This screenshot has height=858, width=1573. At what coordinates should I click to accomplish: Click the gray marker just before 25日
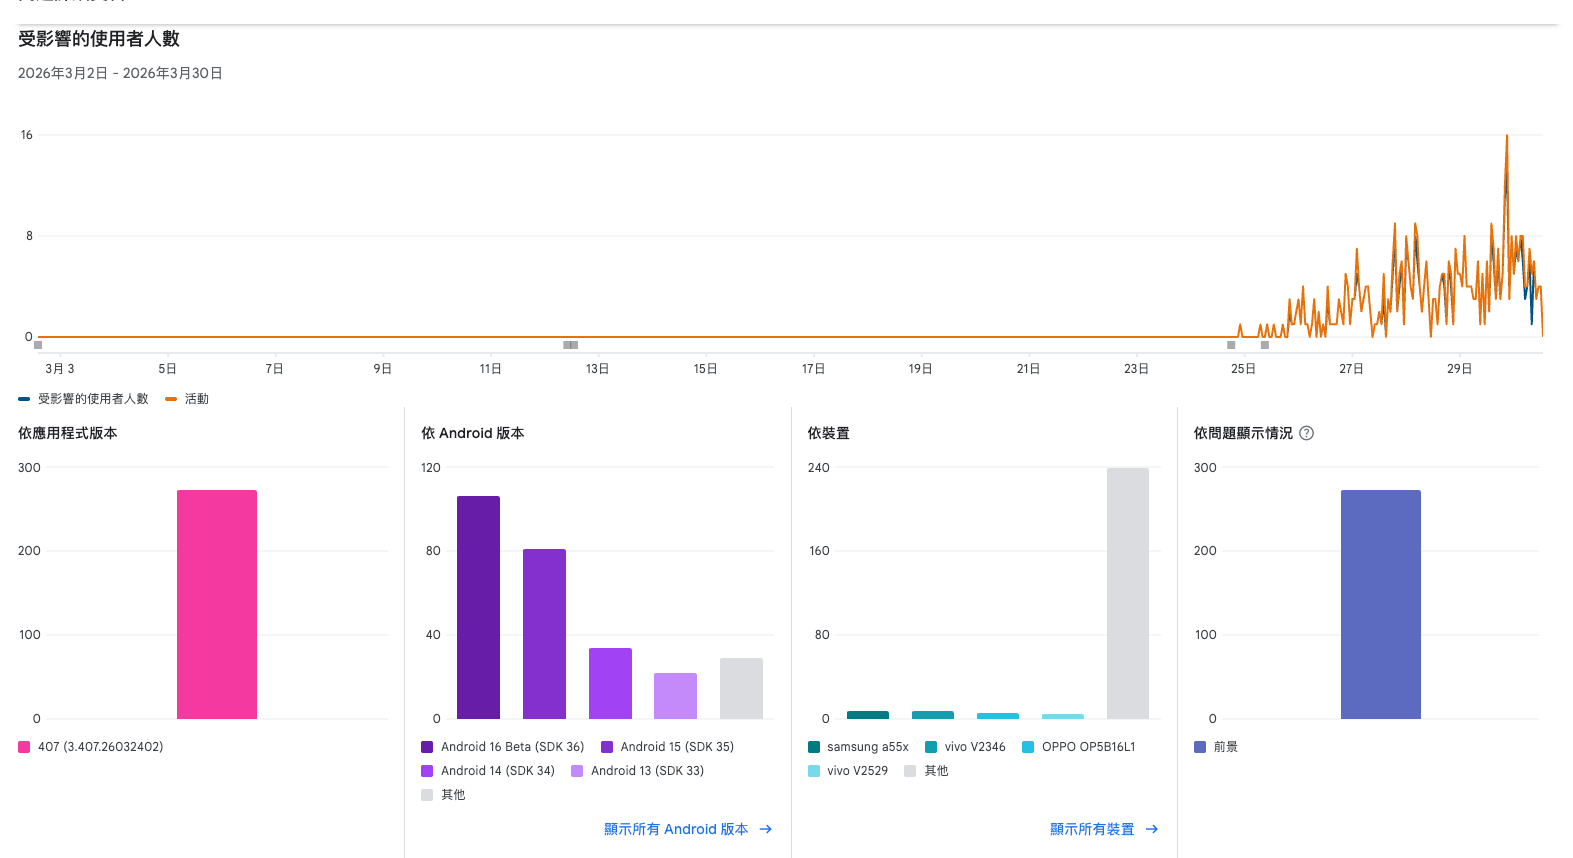coord(1231,345)
